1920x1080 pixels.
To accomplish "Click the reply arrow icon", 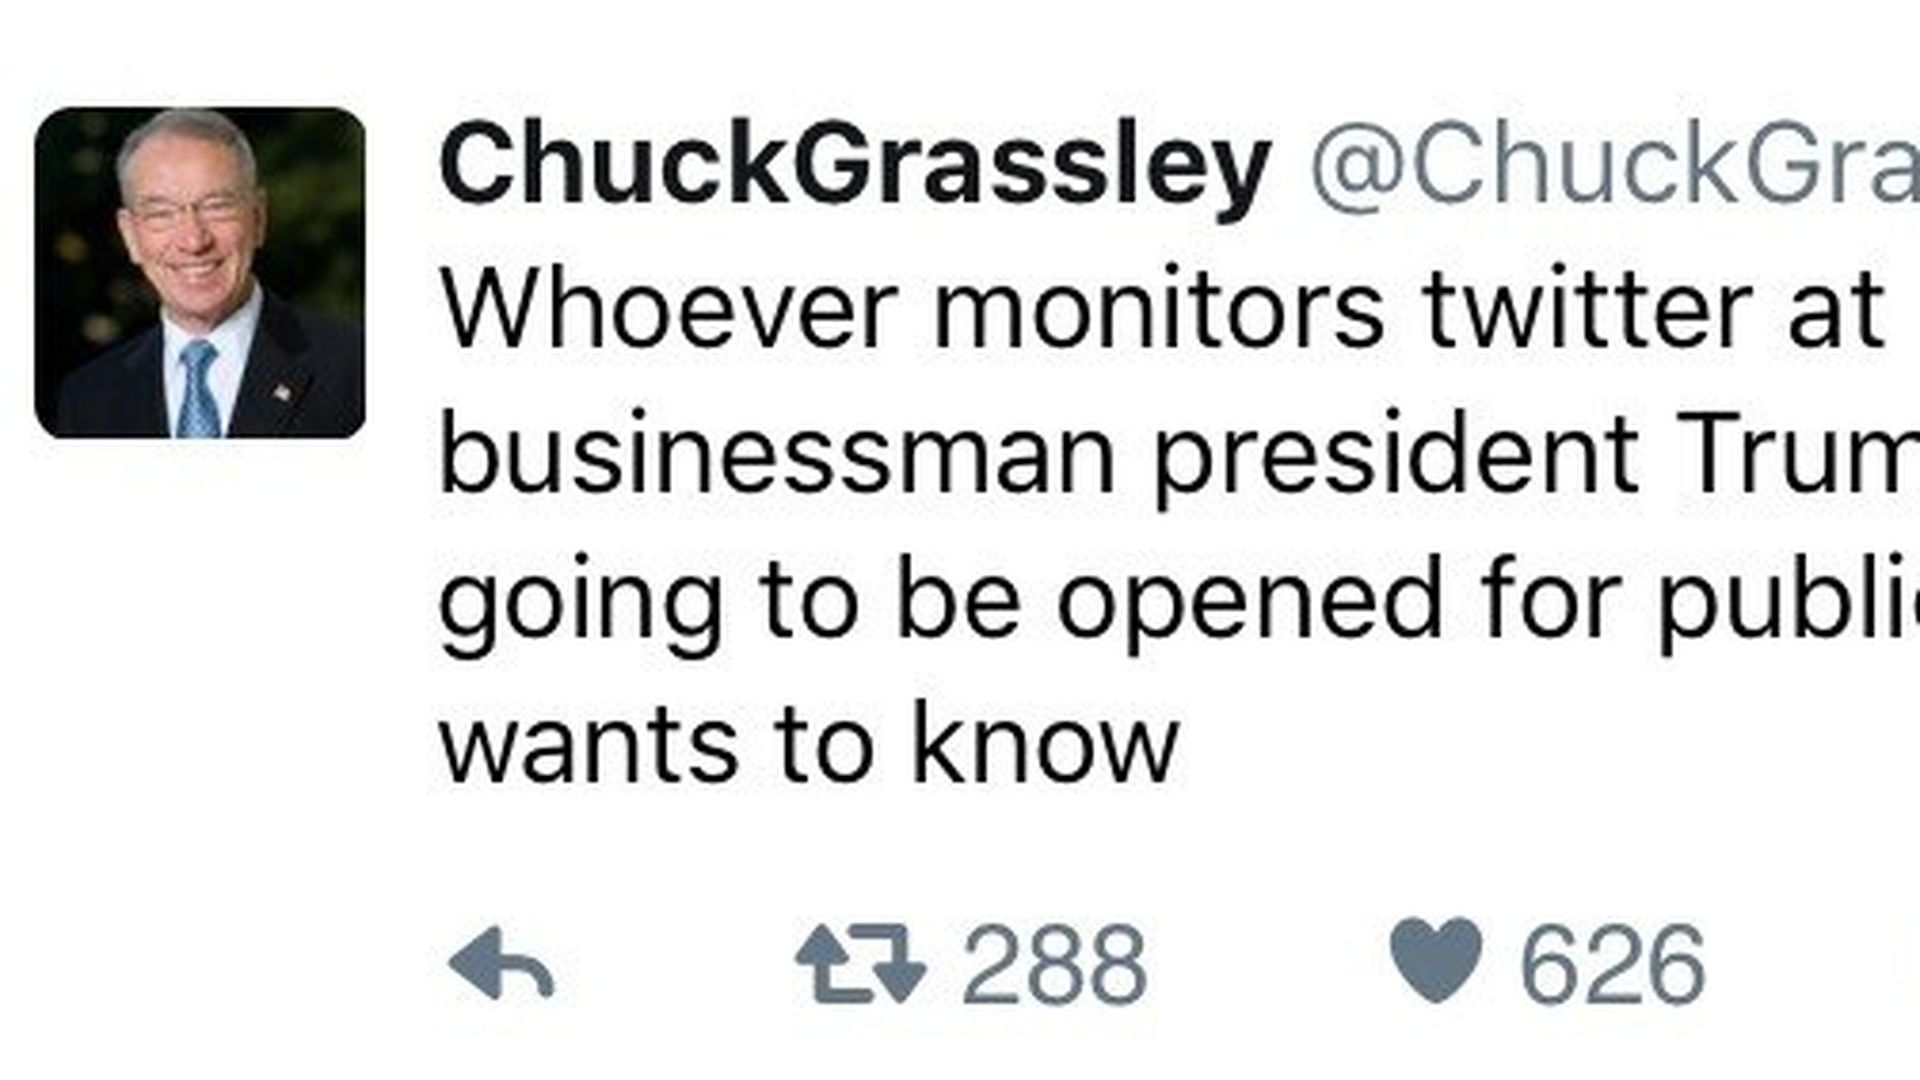I will pyautogui.click(x=501, y=963).
